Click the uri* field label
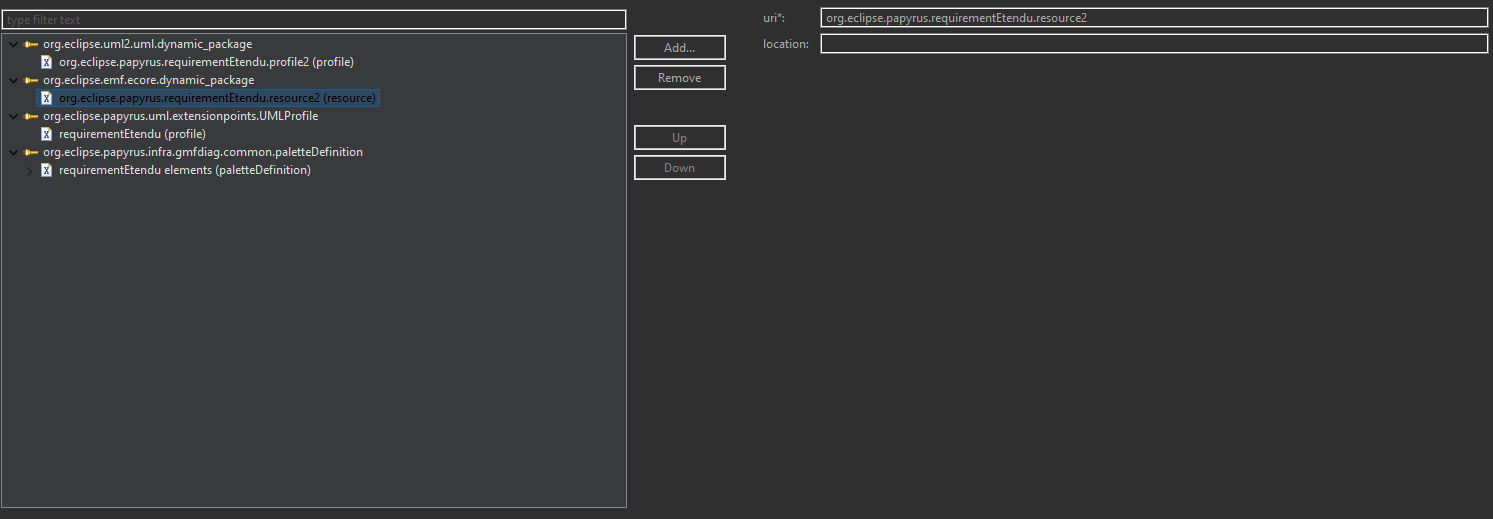Viewport: 1493px width, 519px height. (773, 18)
